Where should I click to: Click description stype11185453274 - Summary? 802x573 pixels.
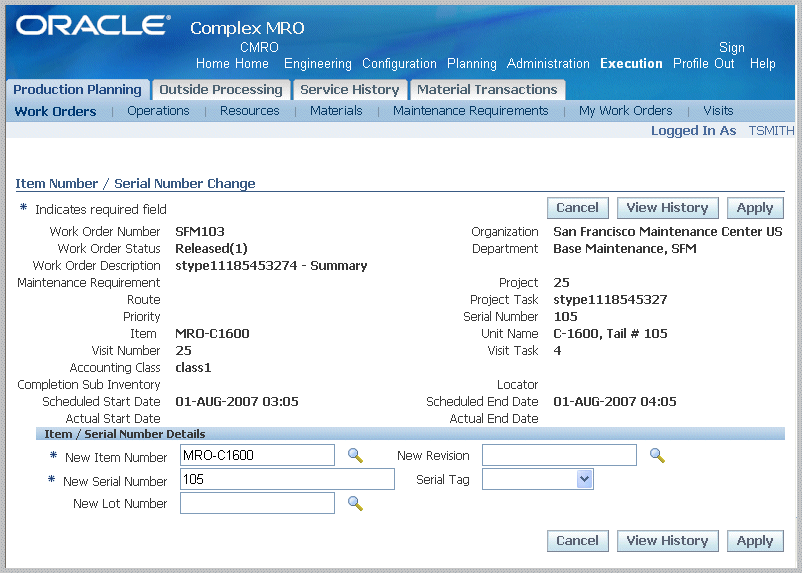click(271, 266)
